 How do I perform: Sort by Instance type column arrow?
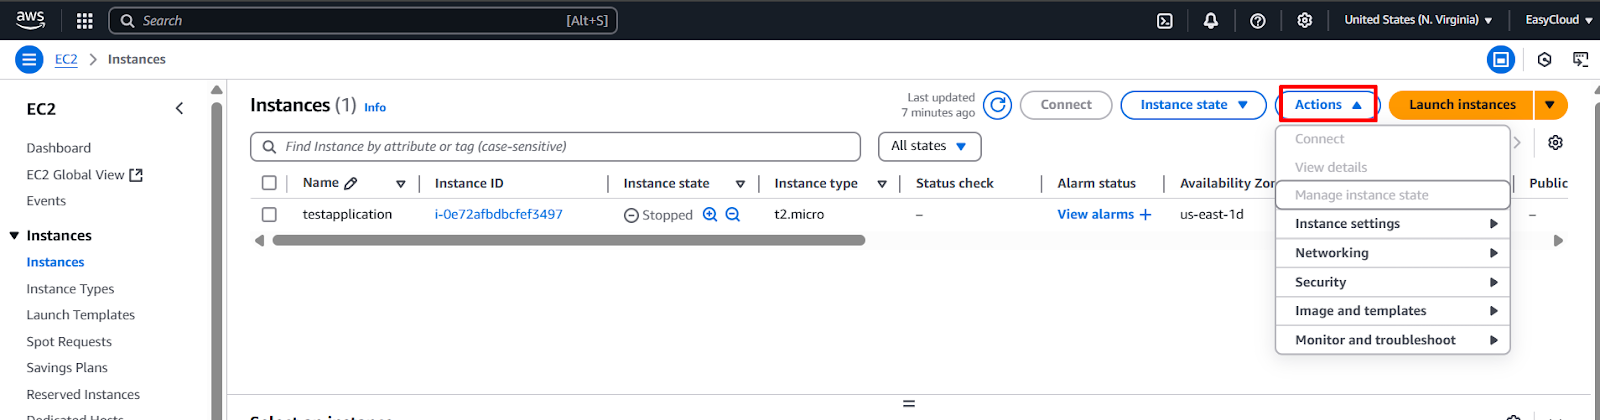[882, 184]
